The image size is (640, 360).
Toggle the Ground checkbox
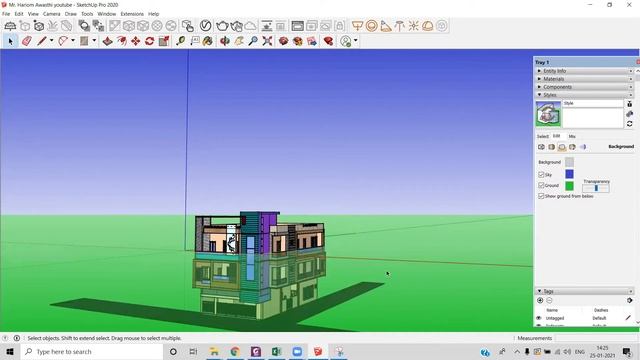541,185
